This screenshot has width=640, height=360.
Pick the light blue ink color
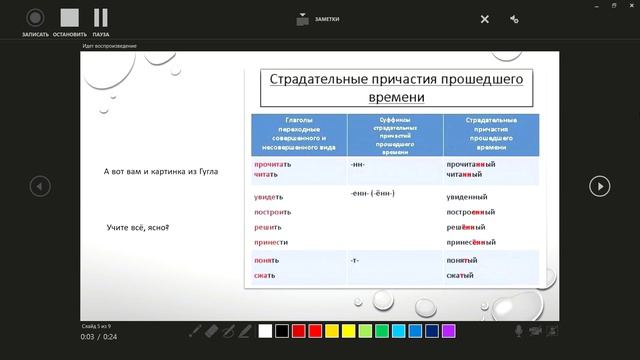[398, 331]
